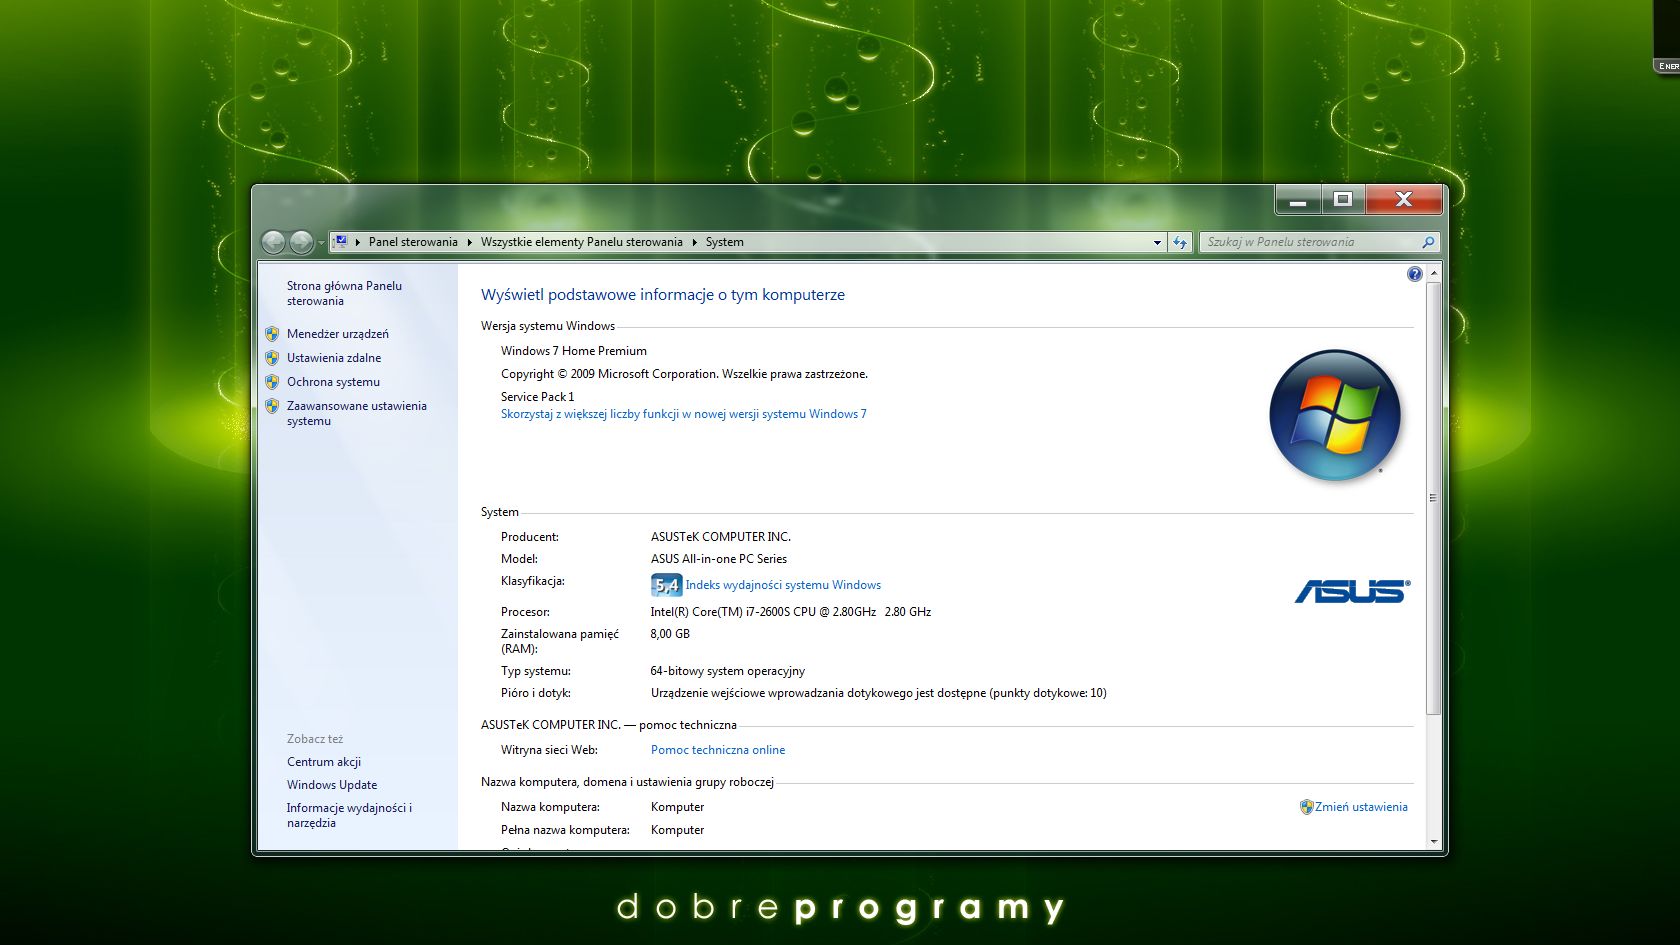1680x945 pixels.
Task: Open Centrum akcji link
Action: point(324,762)
